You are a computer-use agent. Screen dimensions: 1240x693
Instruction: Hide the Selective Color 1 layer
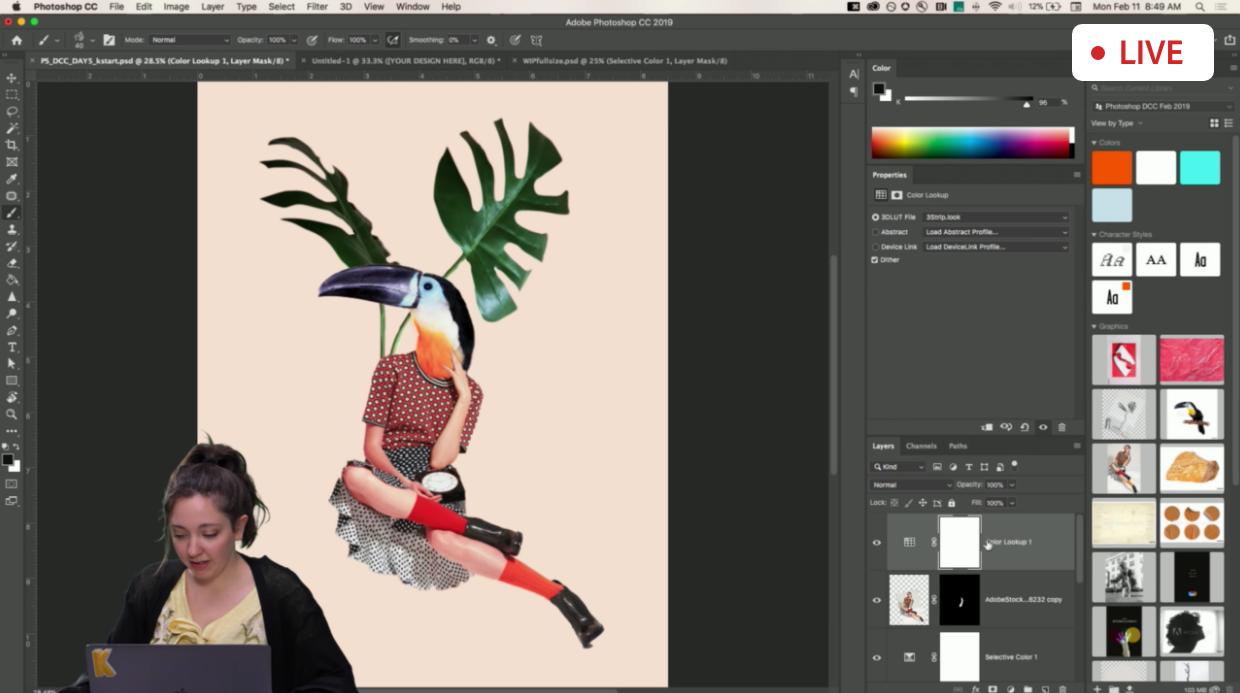click(877, 657)
